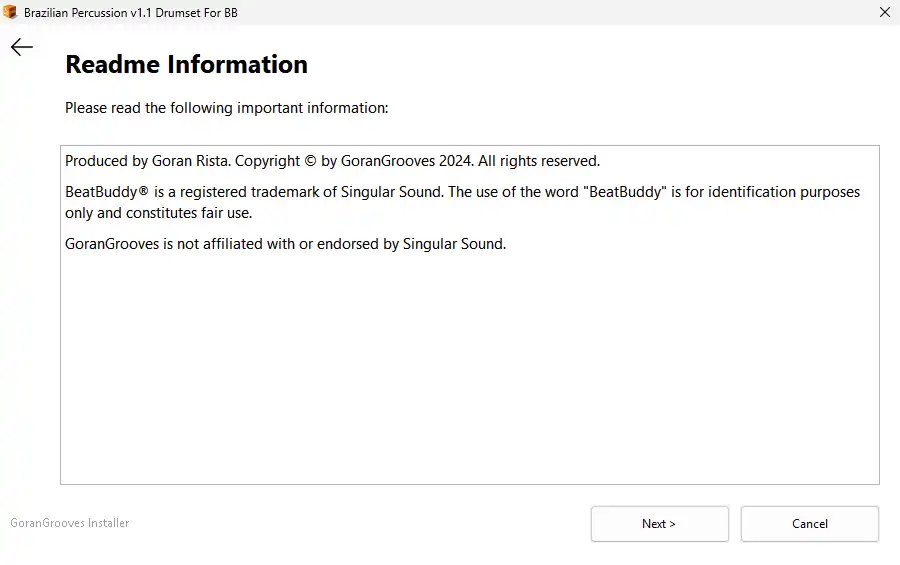The width and height of the screenshot is (900, 565).
Task: Click the copyright © symbol in readme
Action: [311, 161]
